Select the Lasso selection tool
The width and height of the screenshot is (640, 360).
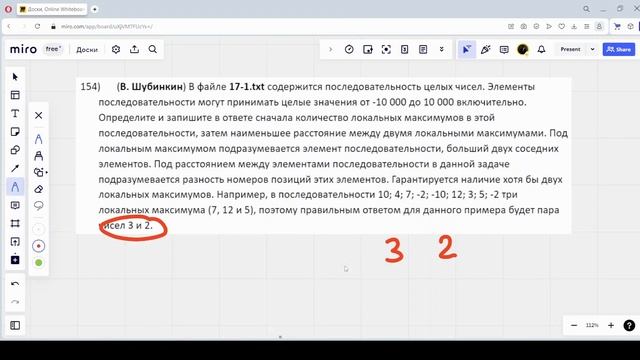point(39,205)
